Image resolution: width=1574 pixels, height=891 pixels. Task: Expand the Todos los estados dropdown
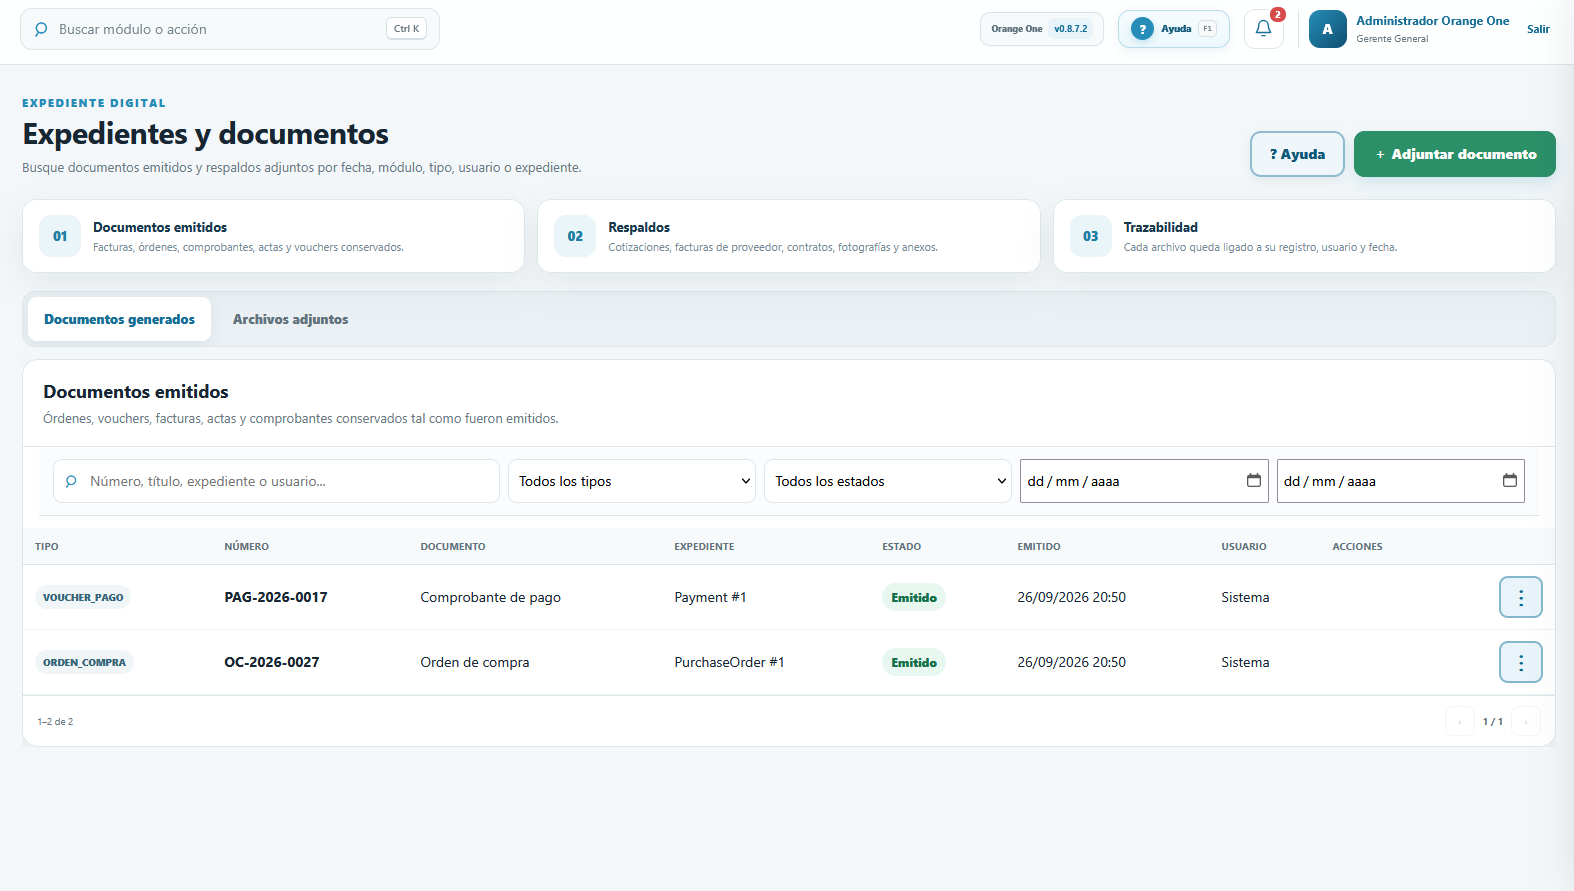tap(888, 481)
